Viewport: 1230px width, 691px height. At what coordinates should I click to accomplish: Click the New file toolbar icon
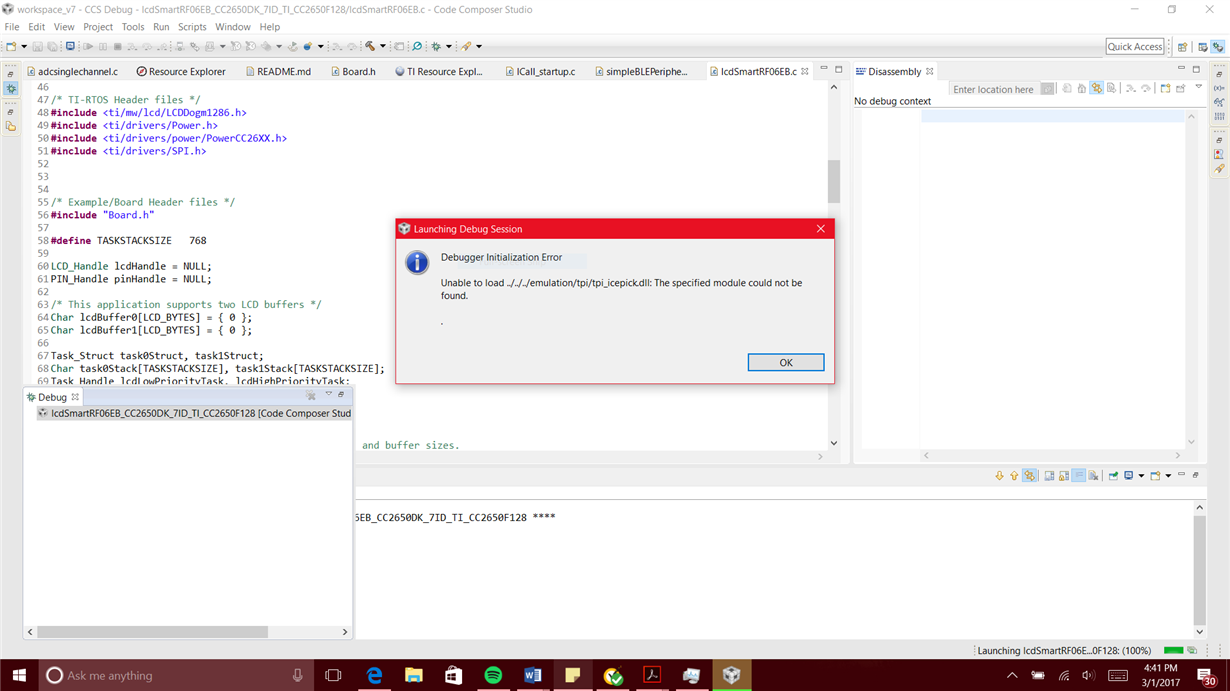10,46
